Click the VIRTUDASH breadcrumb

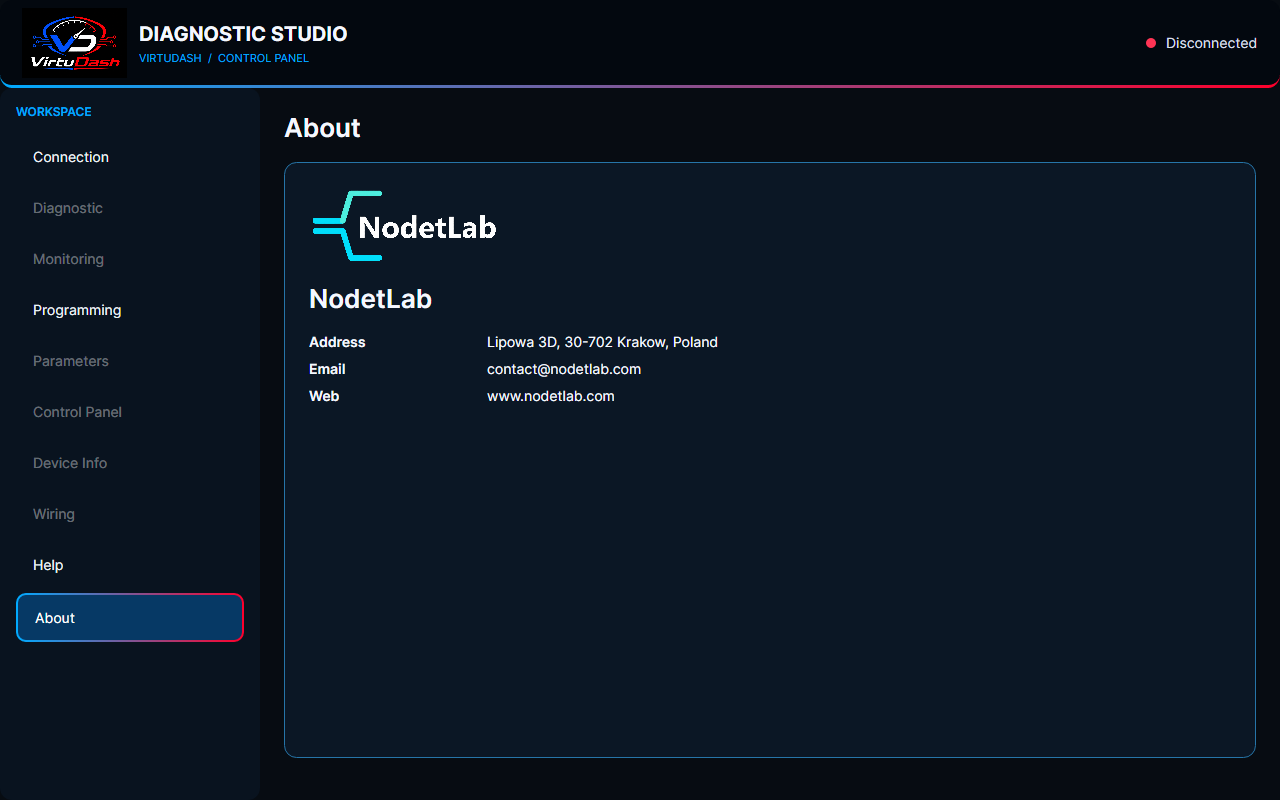click(x=170, y=58)
